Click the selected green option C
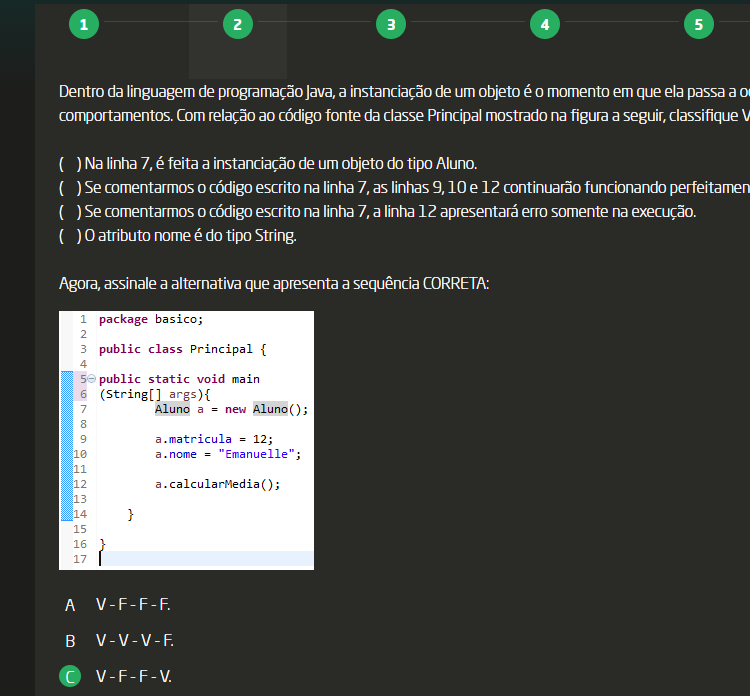750x696 pixels. click(x=70, y=677)
